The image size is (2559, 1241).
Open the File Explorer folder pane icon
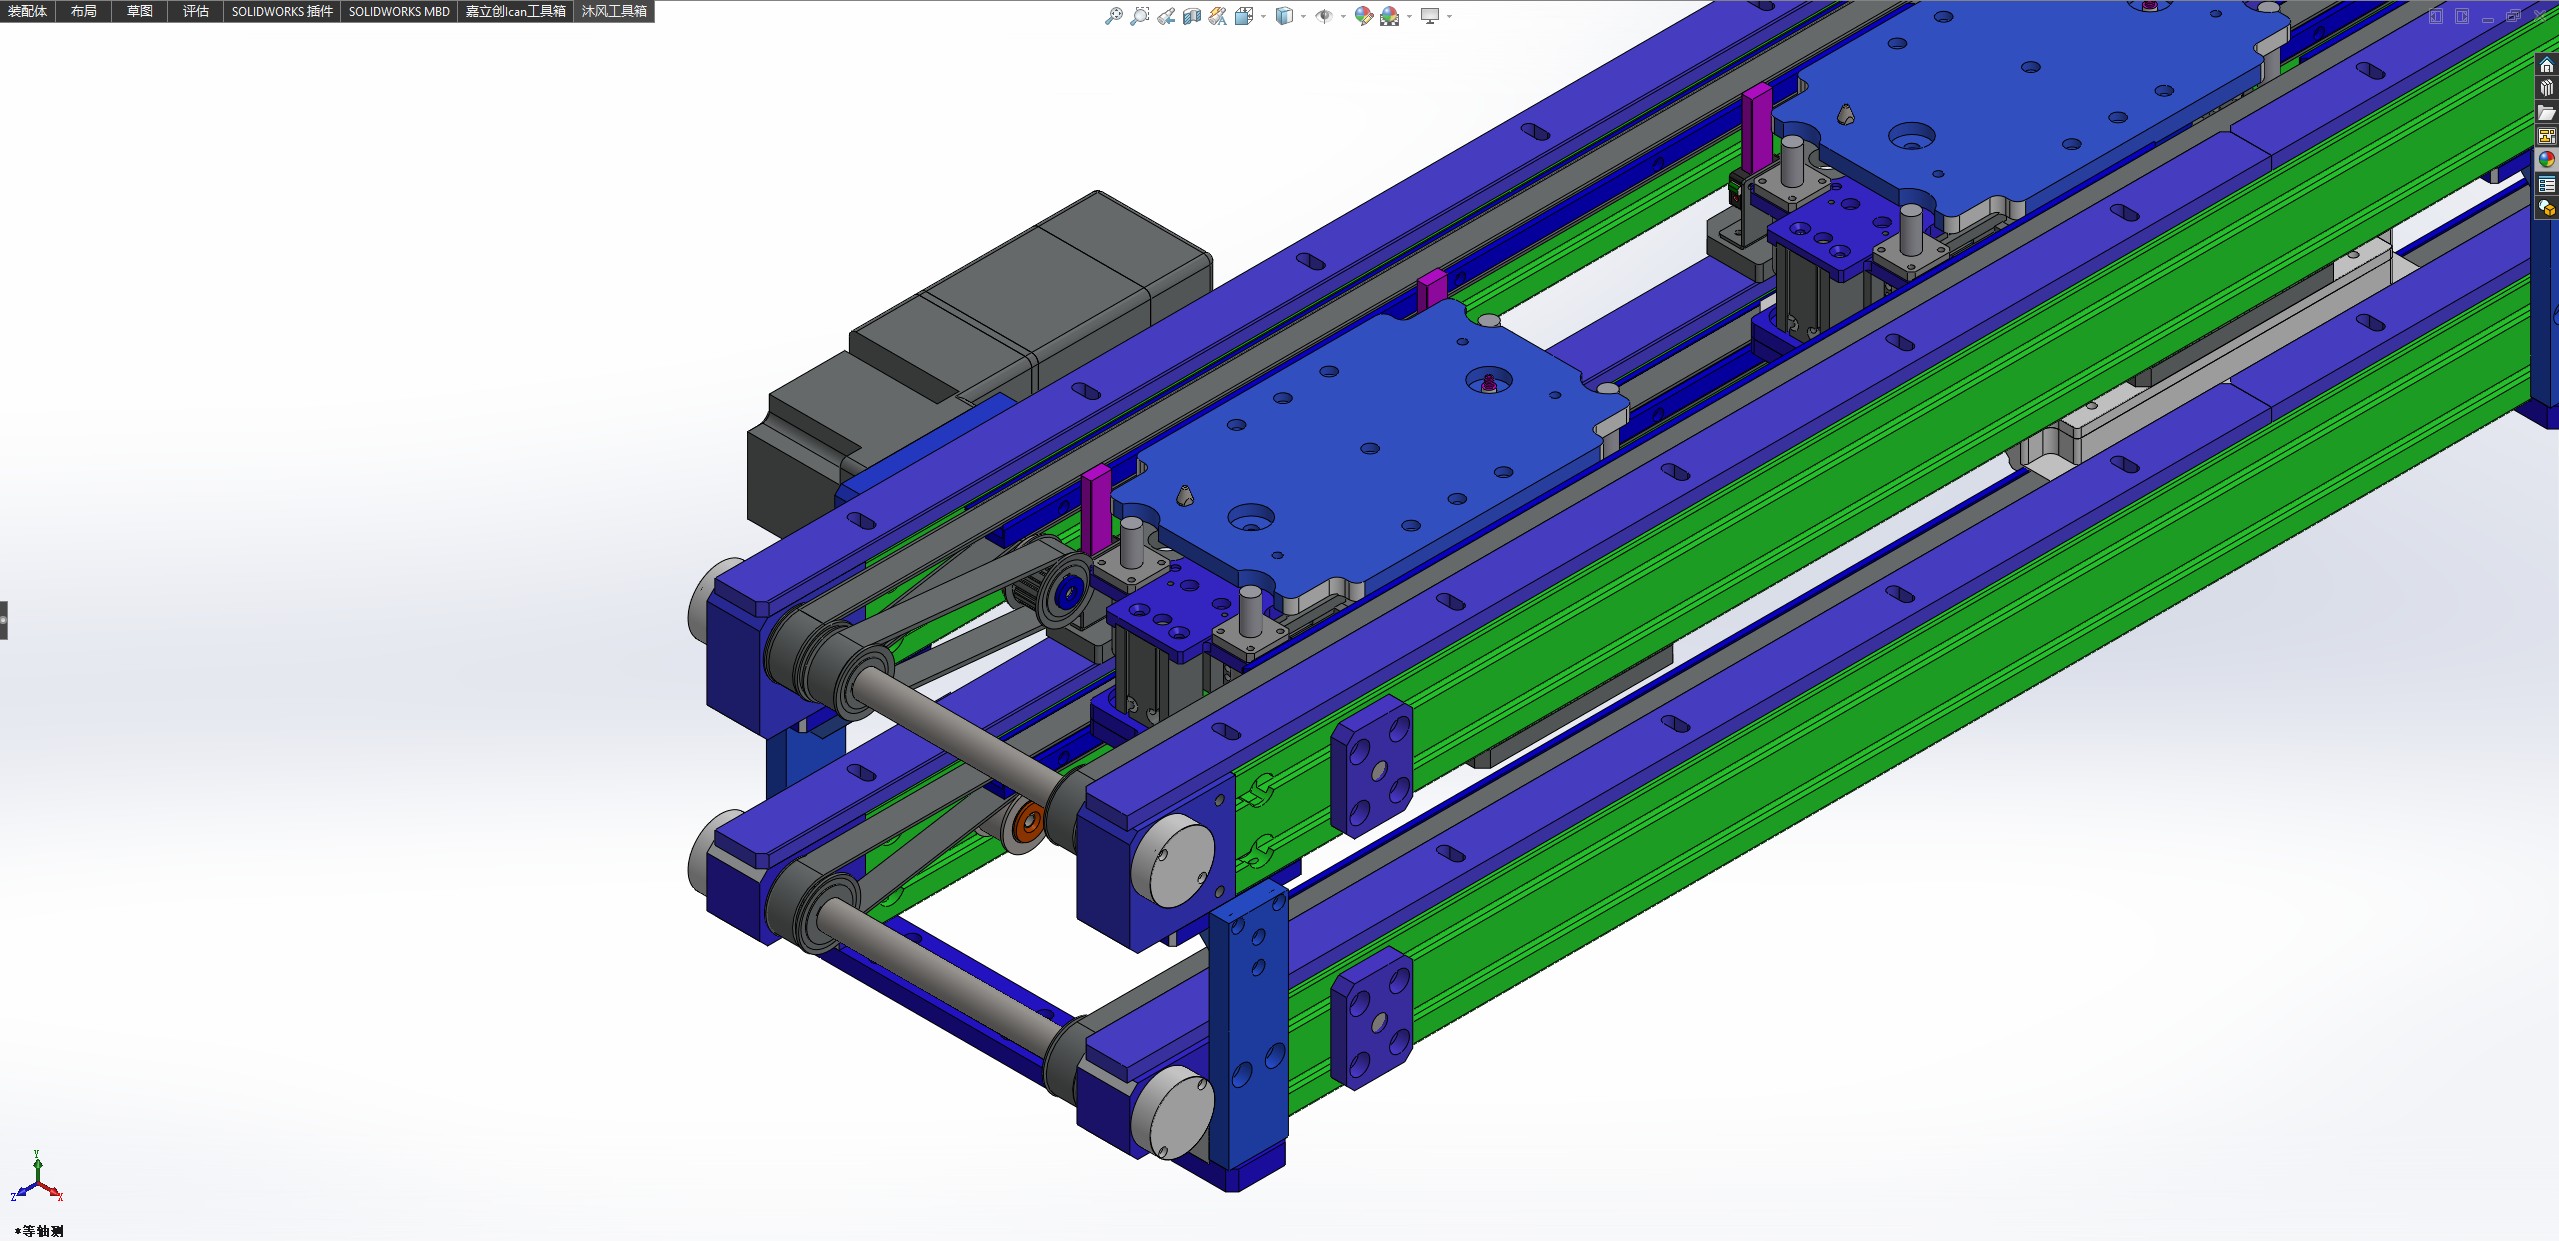point(2546,112)
